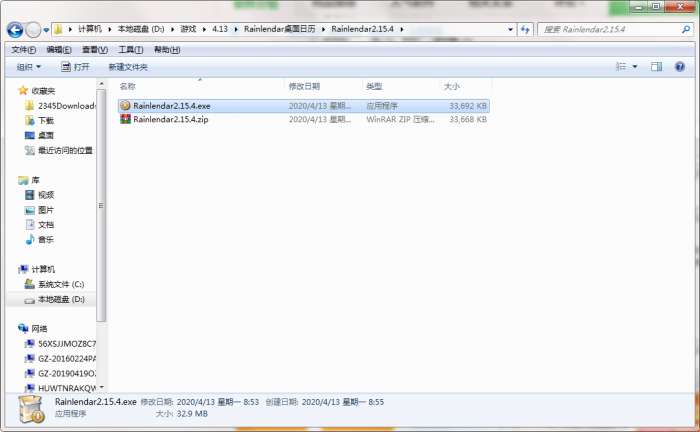The image size is (700, 432).
Task: Select the Rainlendar2.15.4.exe file icon
Action: point(125,106)
